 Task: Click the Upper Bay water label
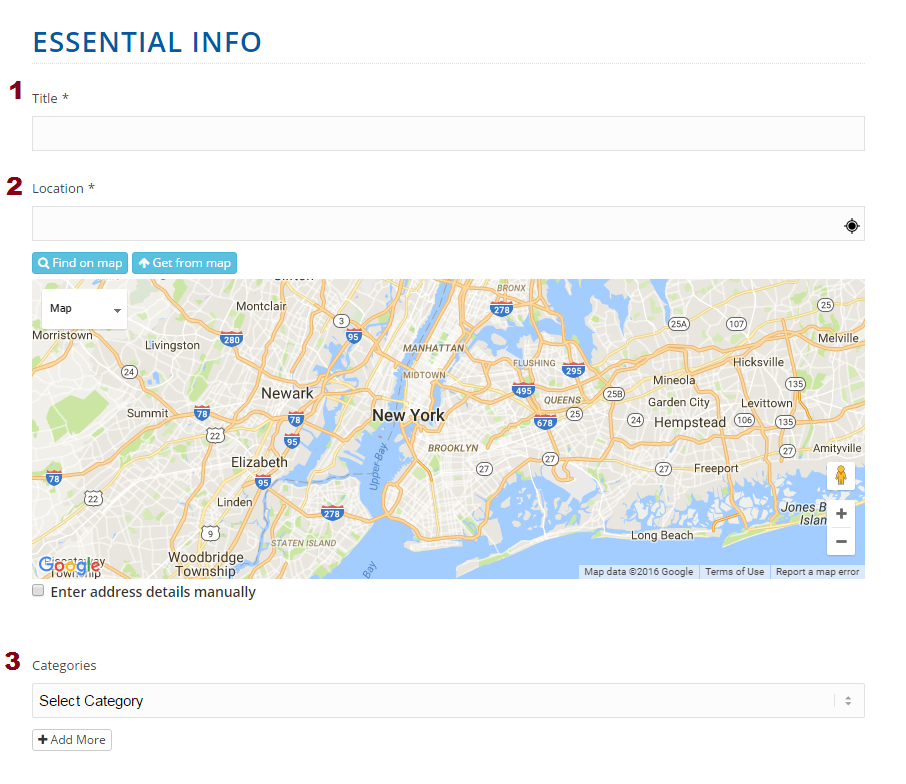(x=378, y=467)
